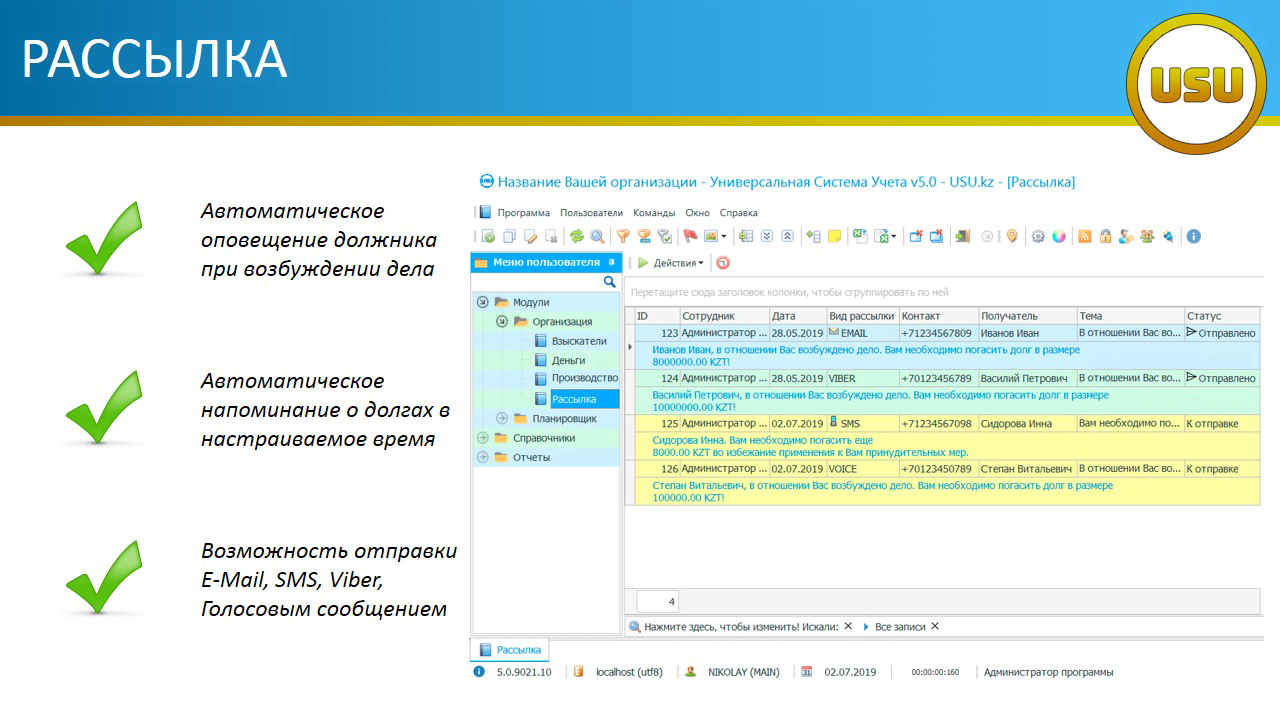The image size is (1280, 720).
Task: Expand the Справочники tree node
Action: pyautogui.click(x=483, y=438)
